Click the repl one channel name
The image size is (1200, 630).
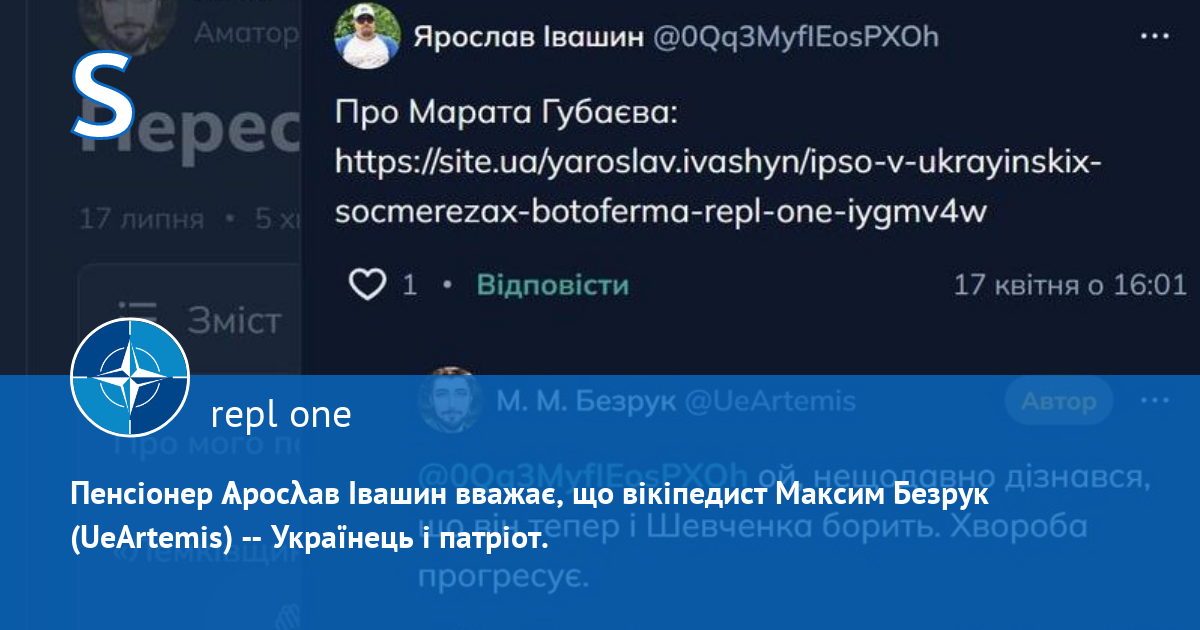pyautogui.click(x=282, y=414)
